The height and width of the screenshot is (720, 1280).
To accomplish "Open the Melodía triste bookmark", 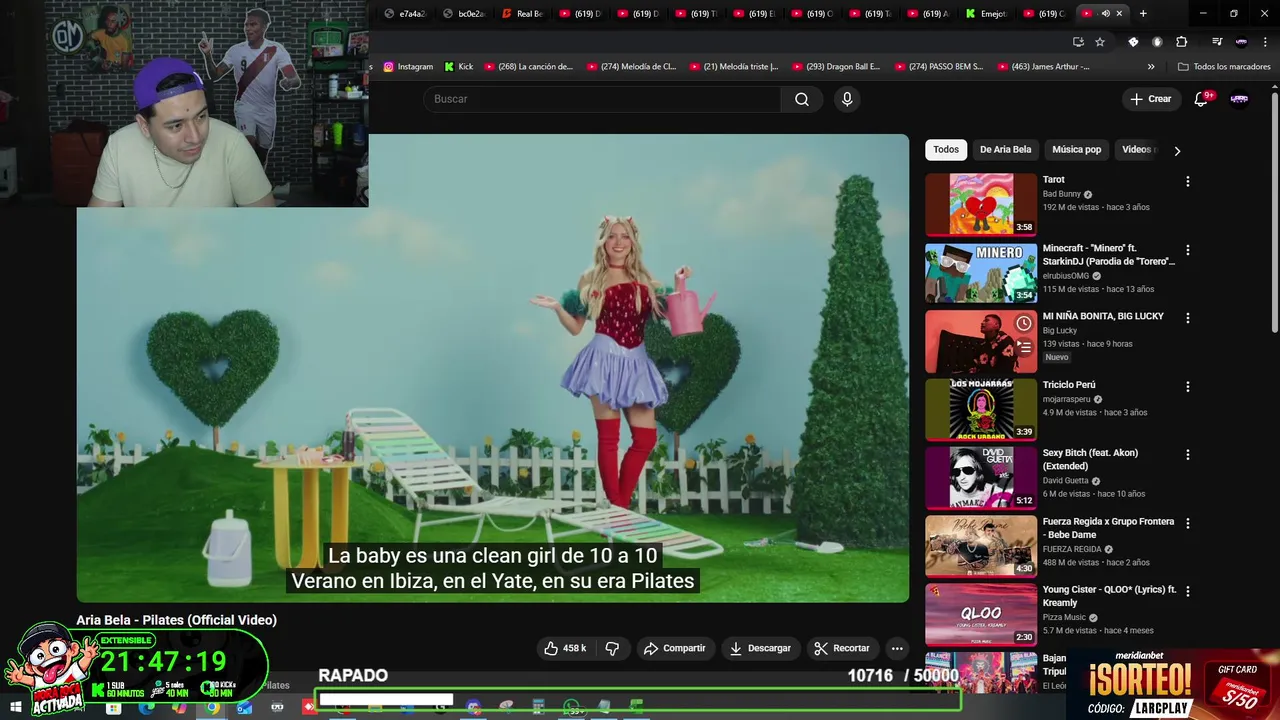I will (x=735, y=67).
